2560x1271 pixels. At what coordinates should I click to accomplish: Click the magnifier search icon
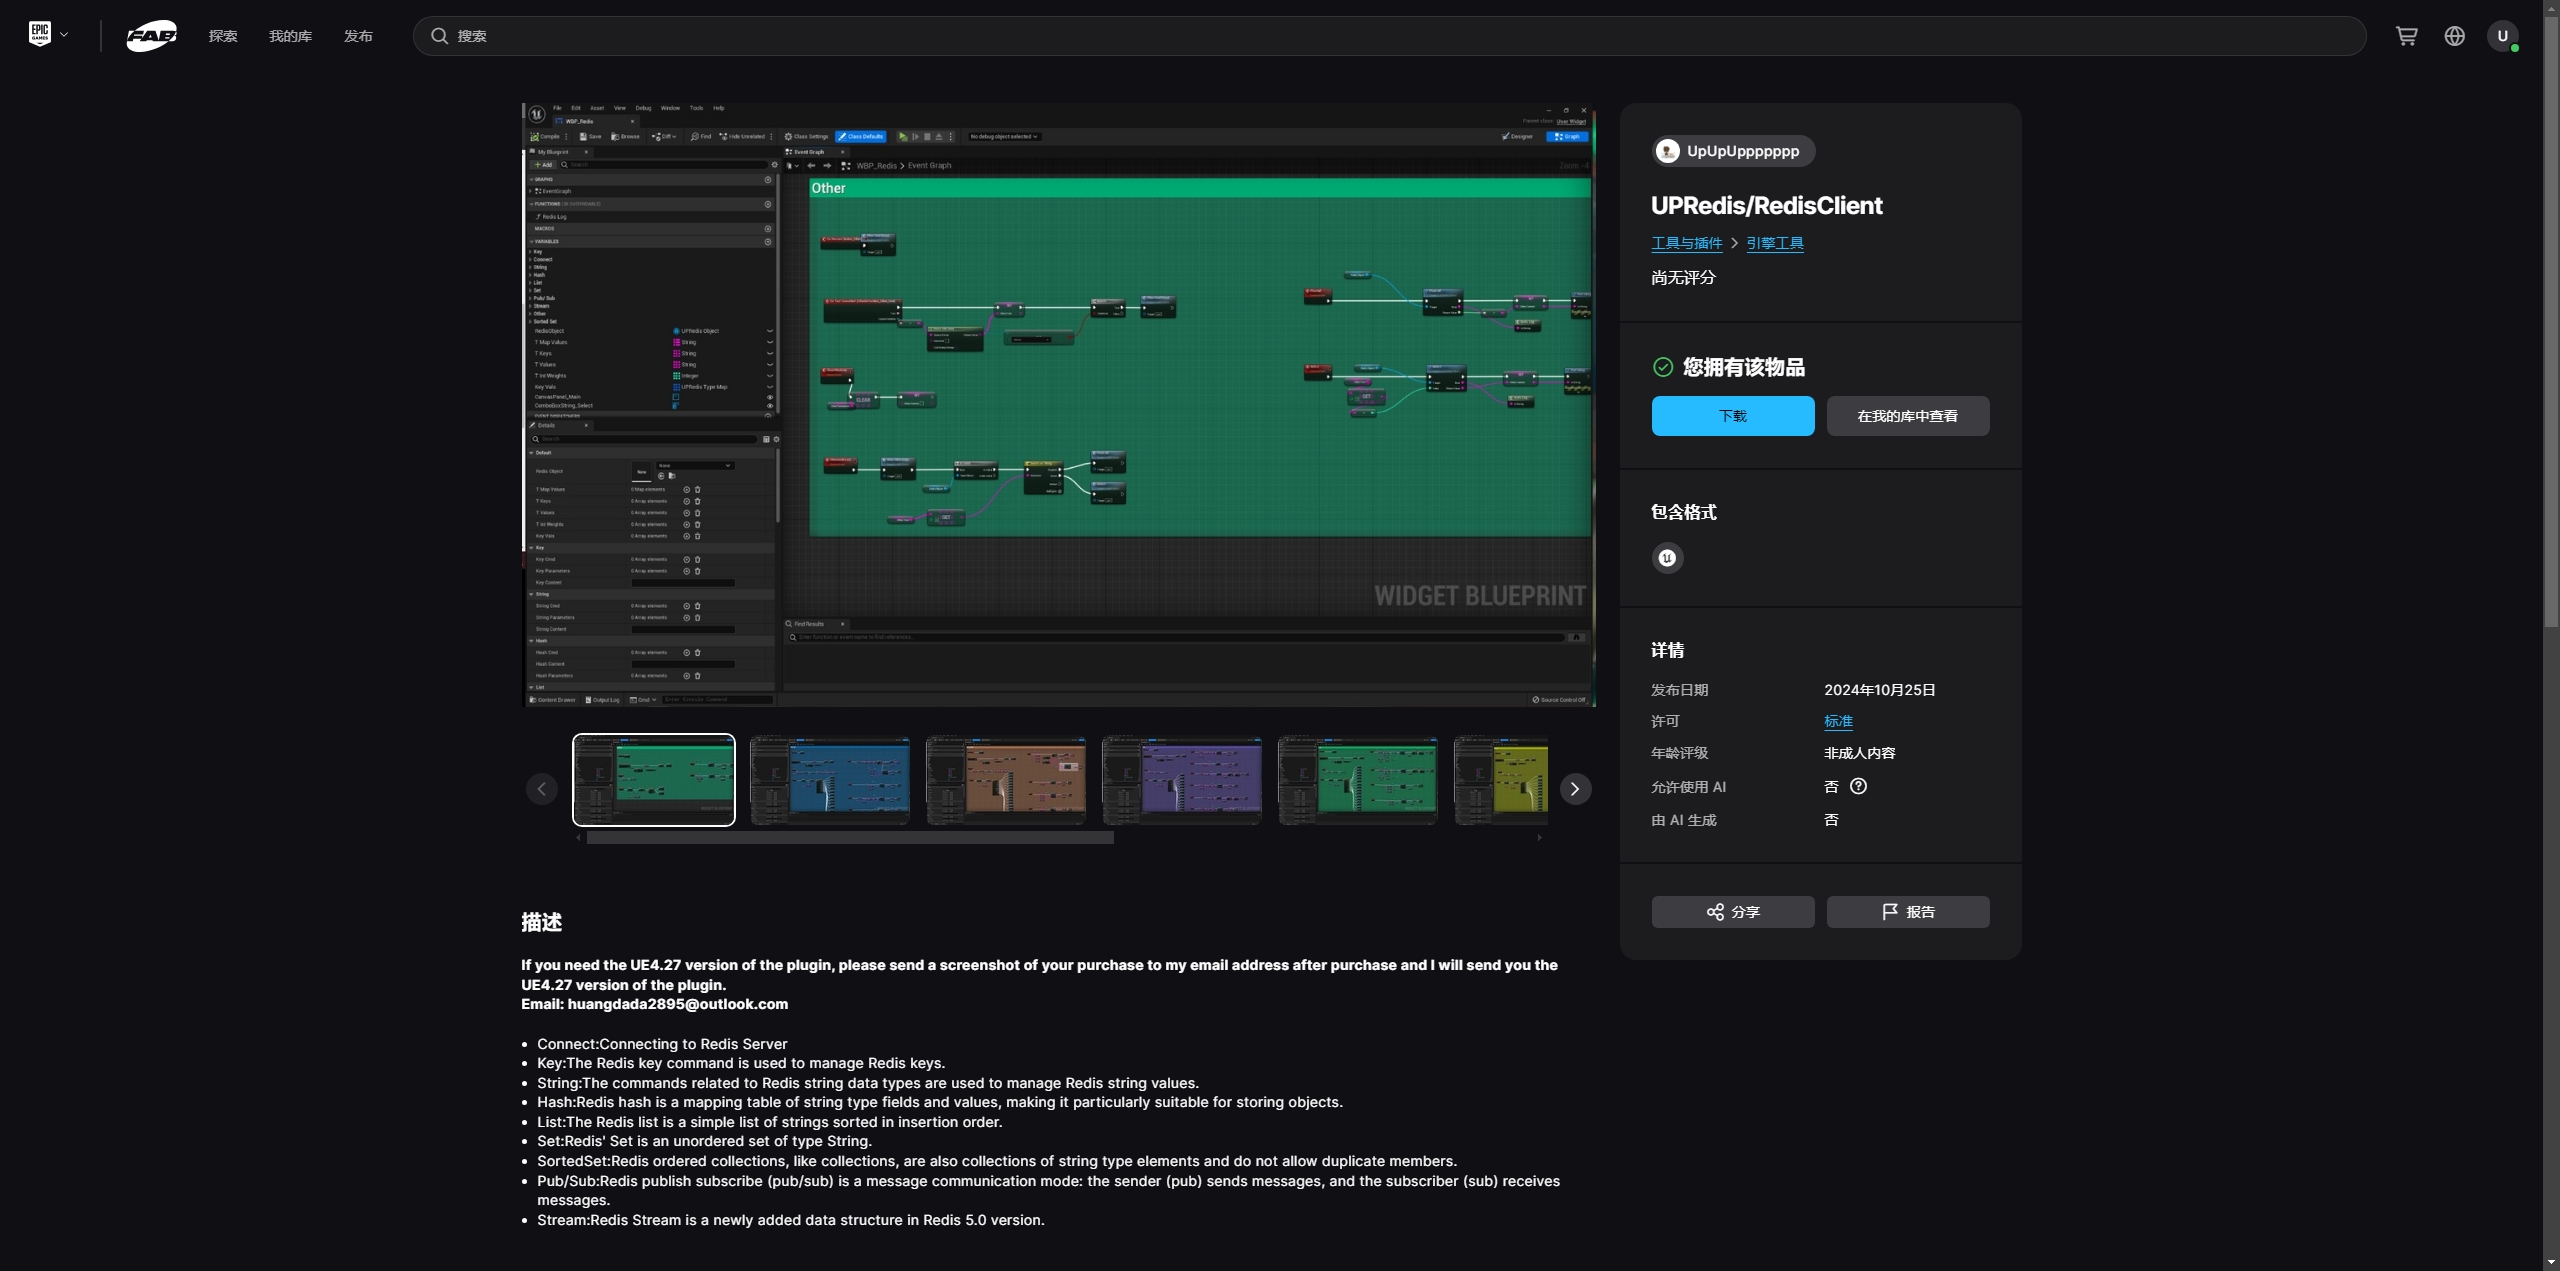439,36
